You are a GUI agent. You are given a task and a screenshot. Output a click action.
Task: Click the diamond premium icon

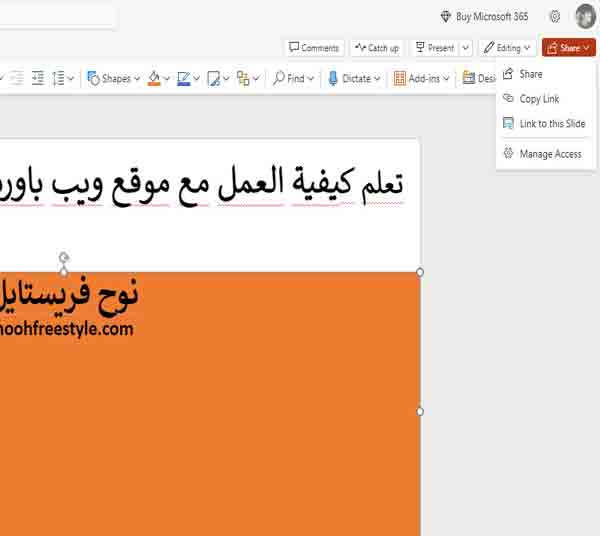tap(446, 16)
